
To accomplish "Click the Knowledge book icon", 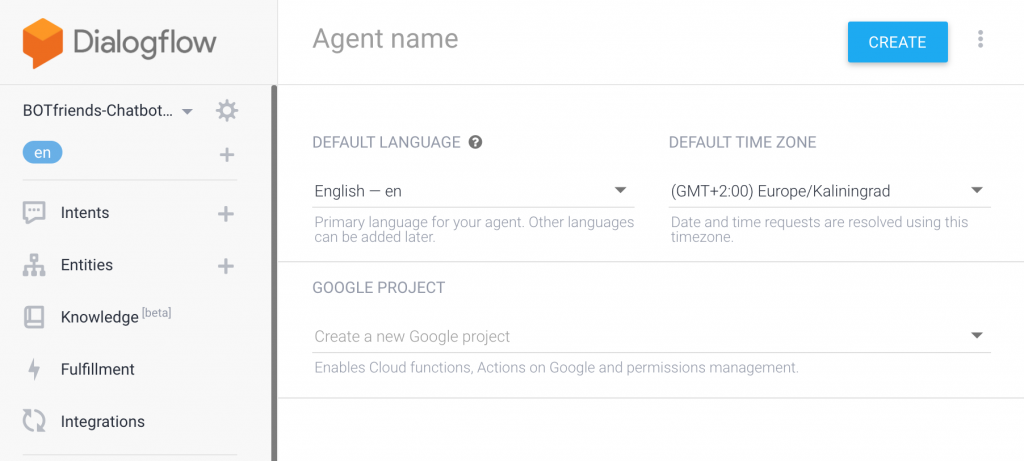I will coord(34,317).
